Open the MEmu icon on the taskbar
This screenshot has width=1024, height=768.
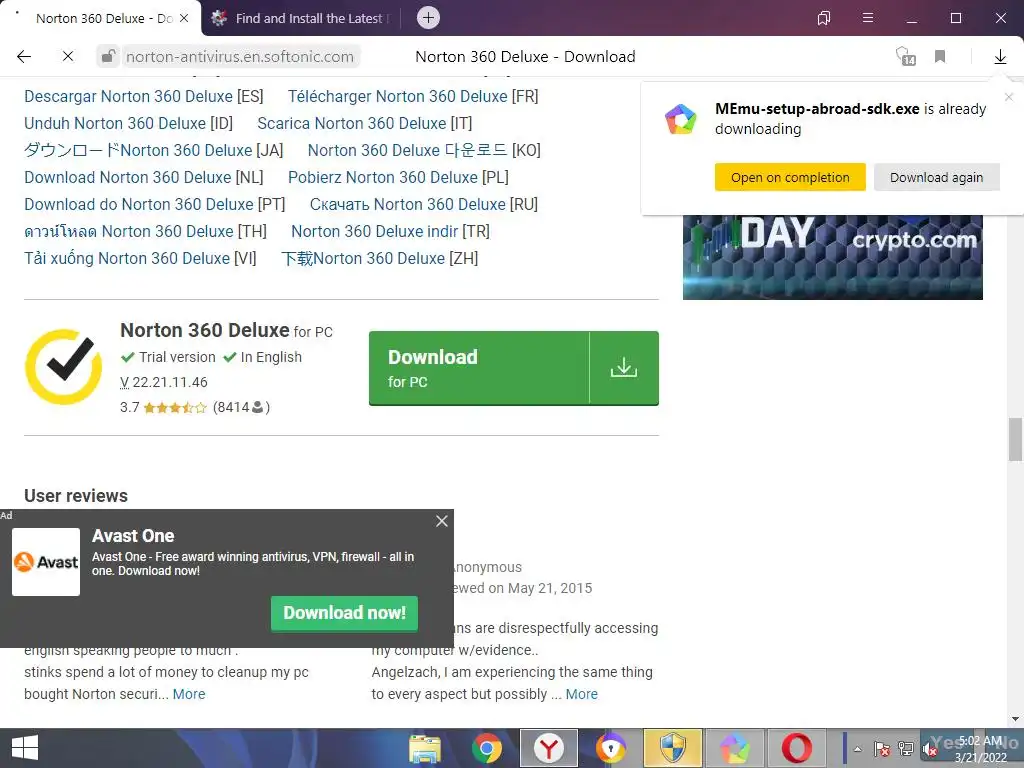(735, 748)
